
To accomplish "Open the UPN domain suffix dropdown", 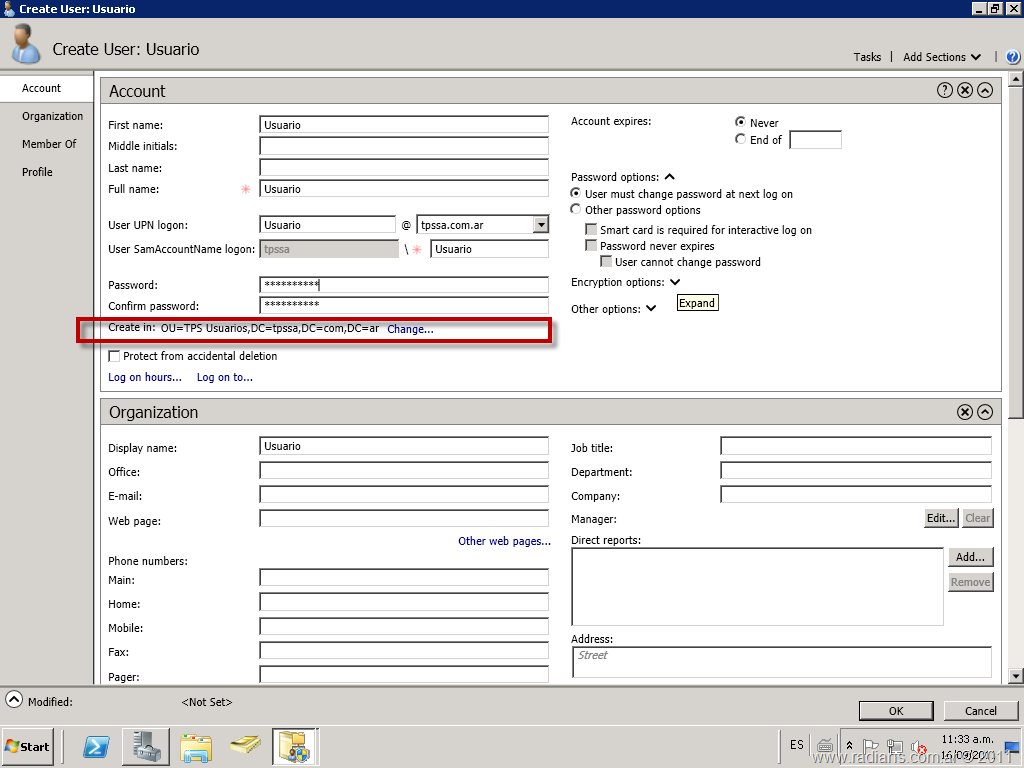I will (x=540, y=225).
